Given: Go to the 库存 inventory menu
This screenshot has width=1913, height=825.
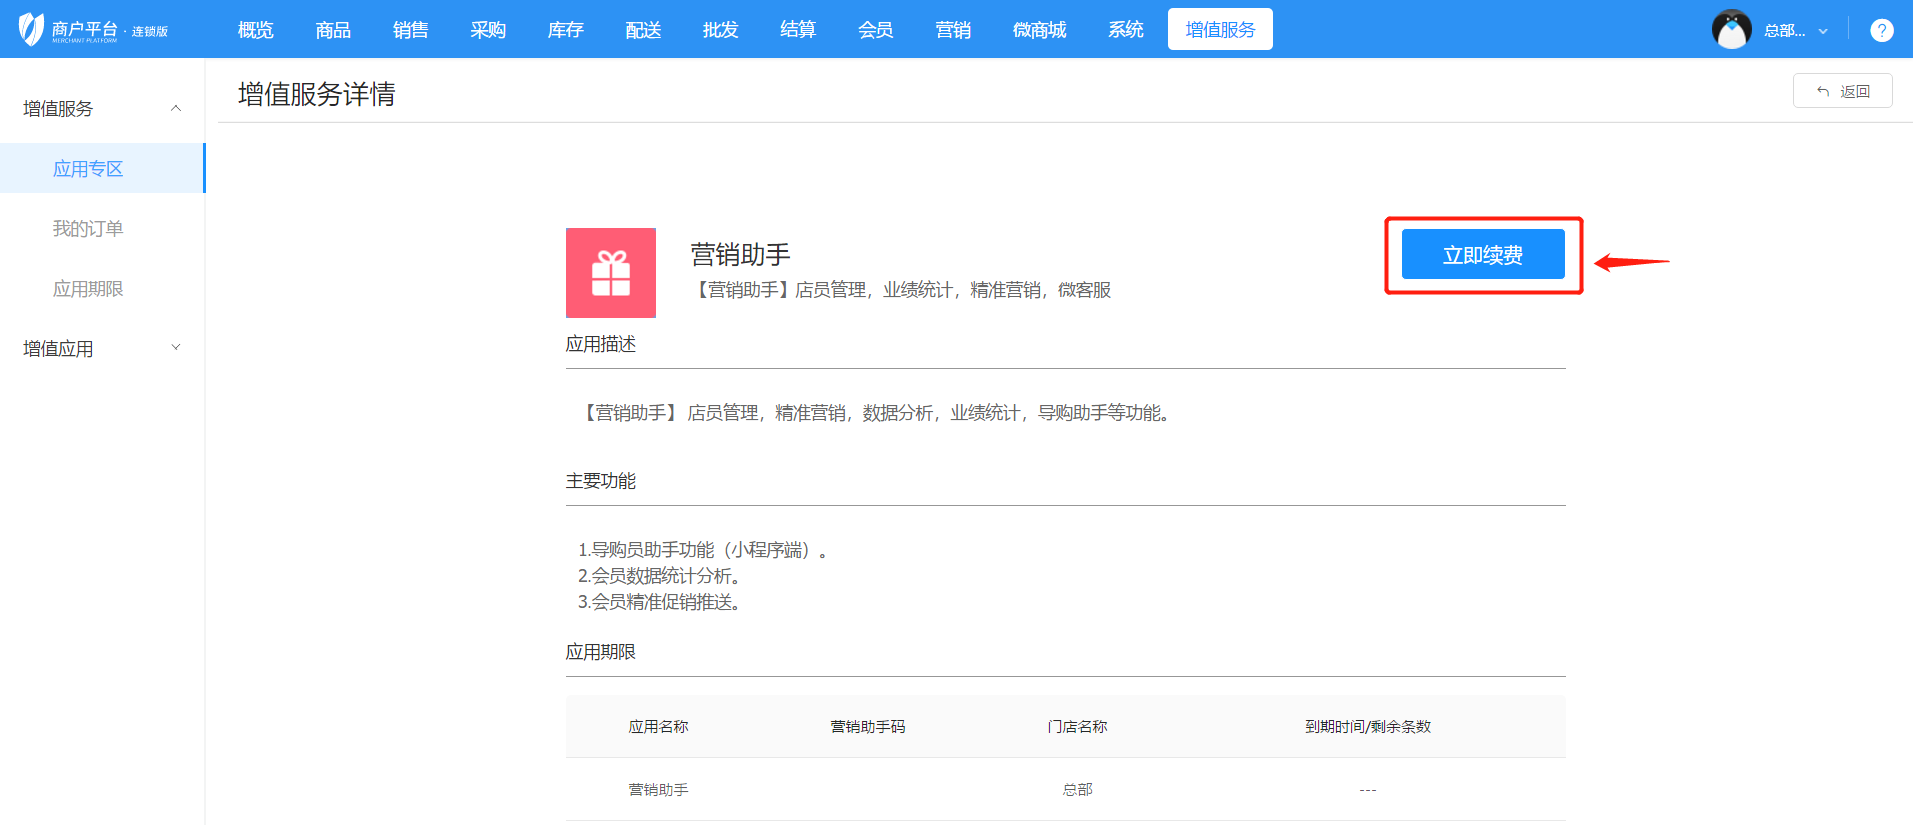Looking at the screenshot, I should [x=565, y=30].
